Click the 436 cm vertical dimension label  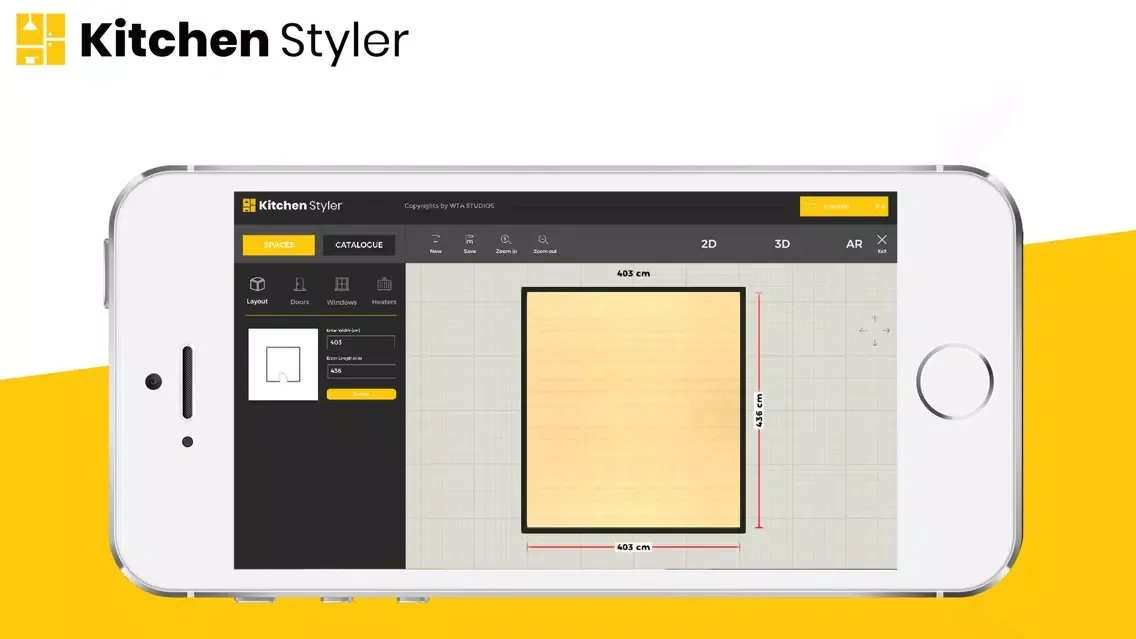point(759,410)
